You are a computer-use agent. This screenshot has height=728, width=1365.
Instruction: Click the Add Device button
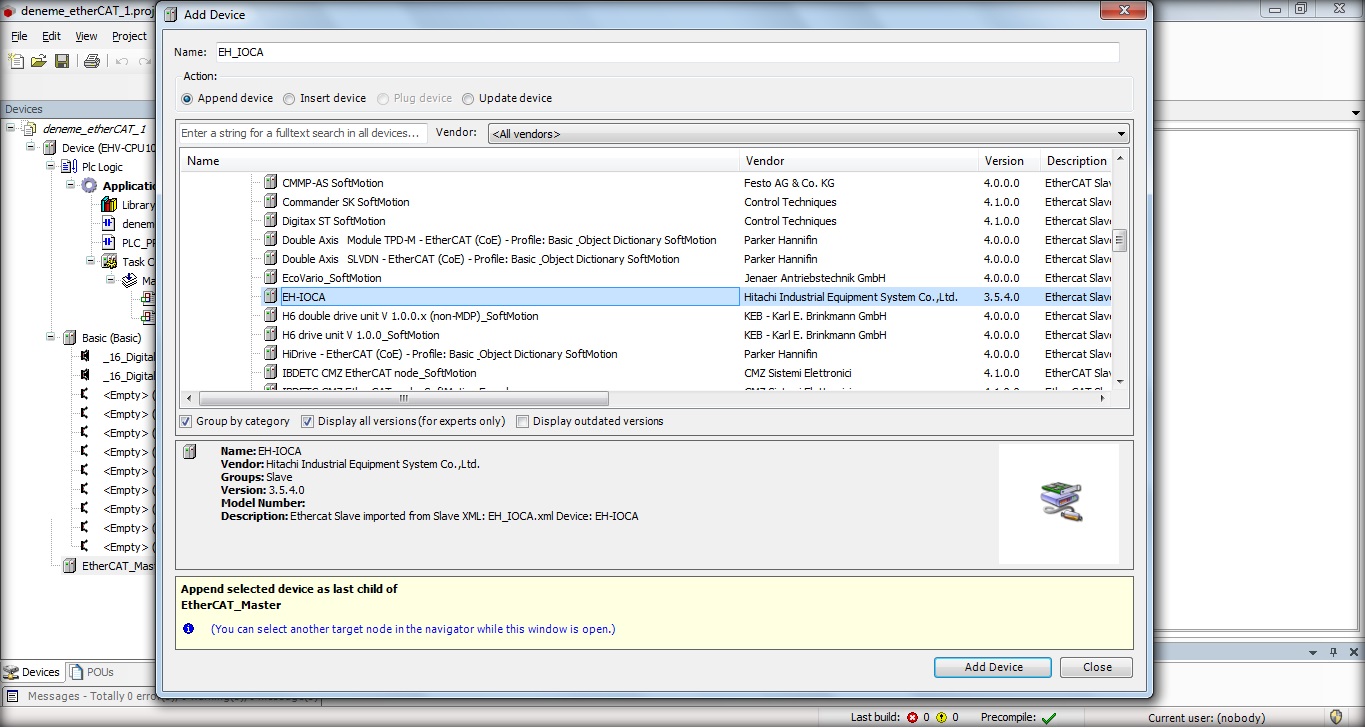pyautogui.click(x=992, y=667)
